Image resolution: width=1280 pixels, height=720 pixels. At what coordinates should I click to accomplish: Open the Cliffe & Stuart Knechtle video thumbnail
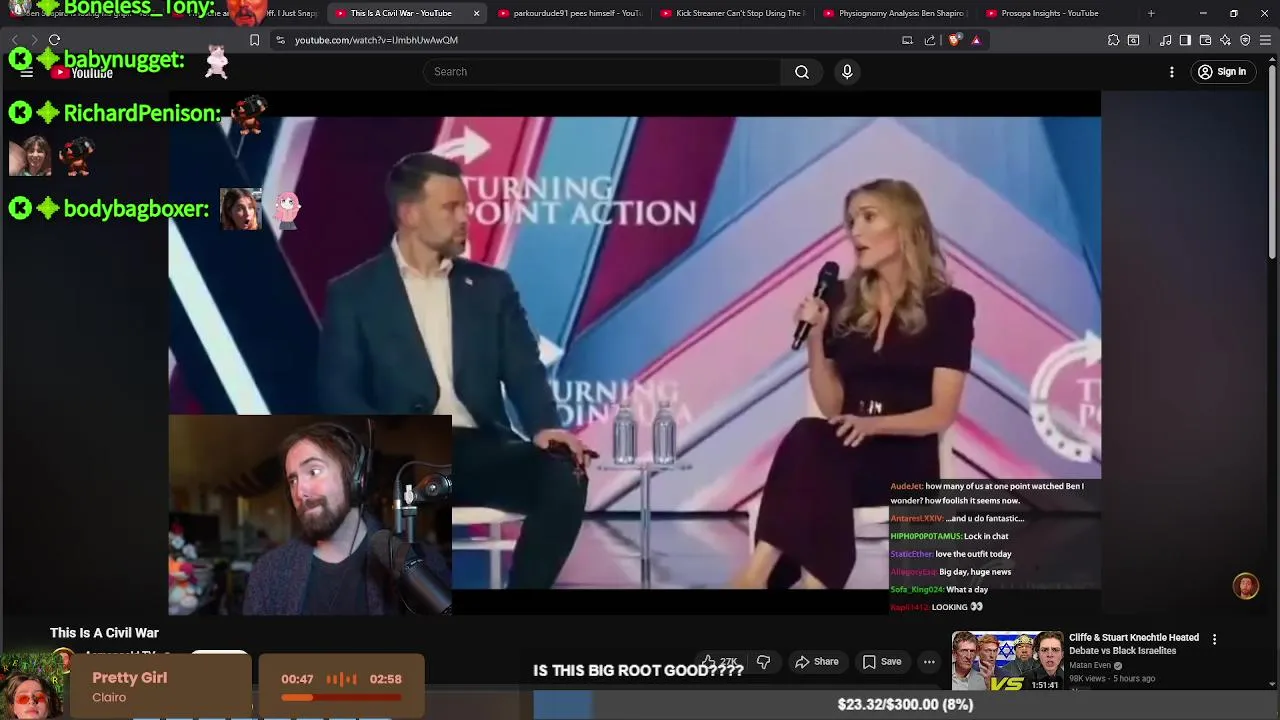click(x=1007, y=661)
